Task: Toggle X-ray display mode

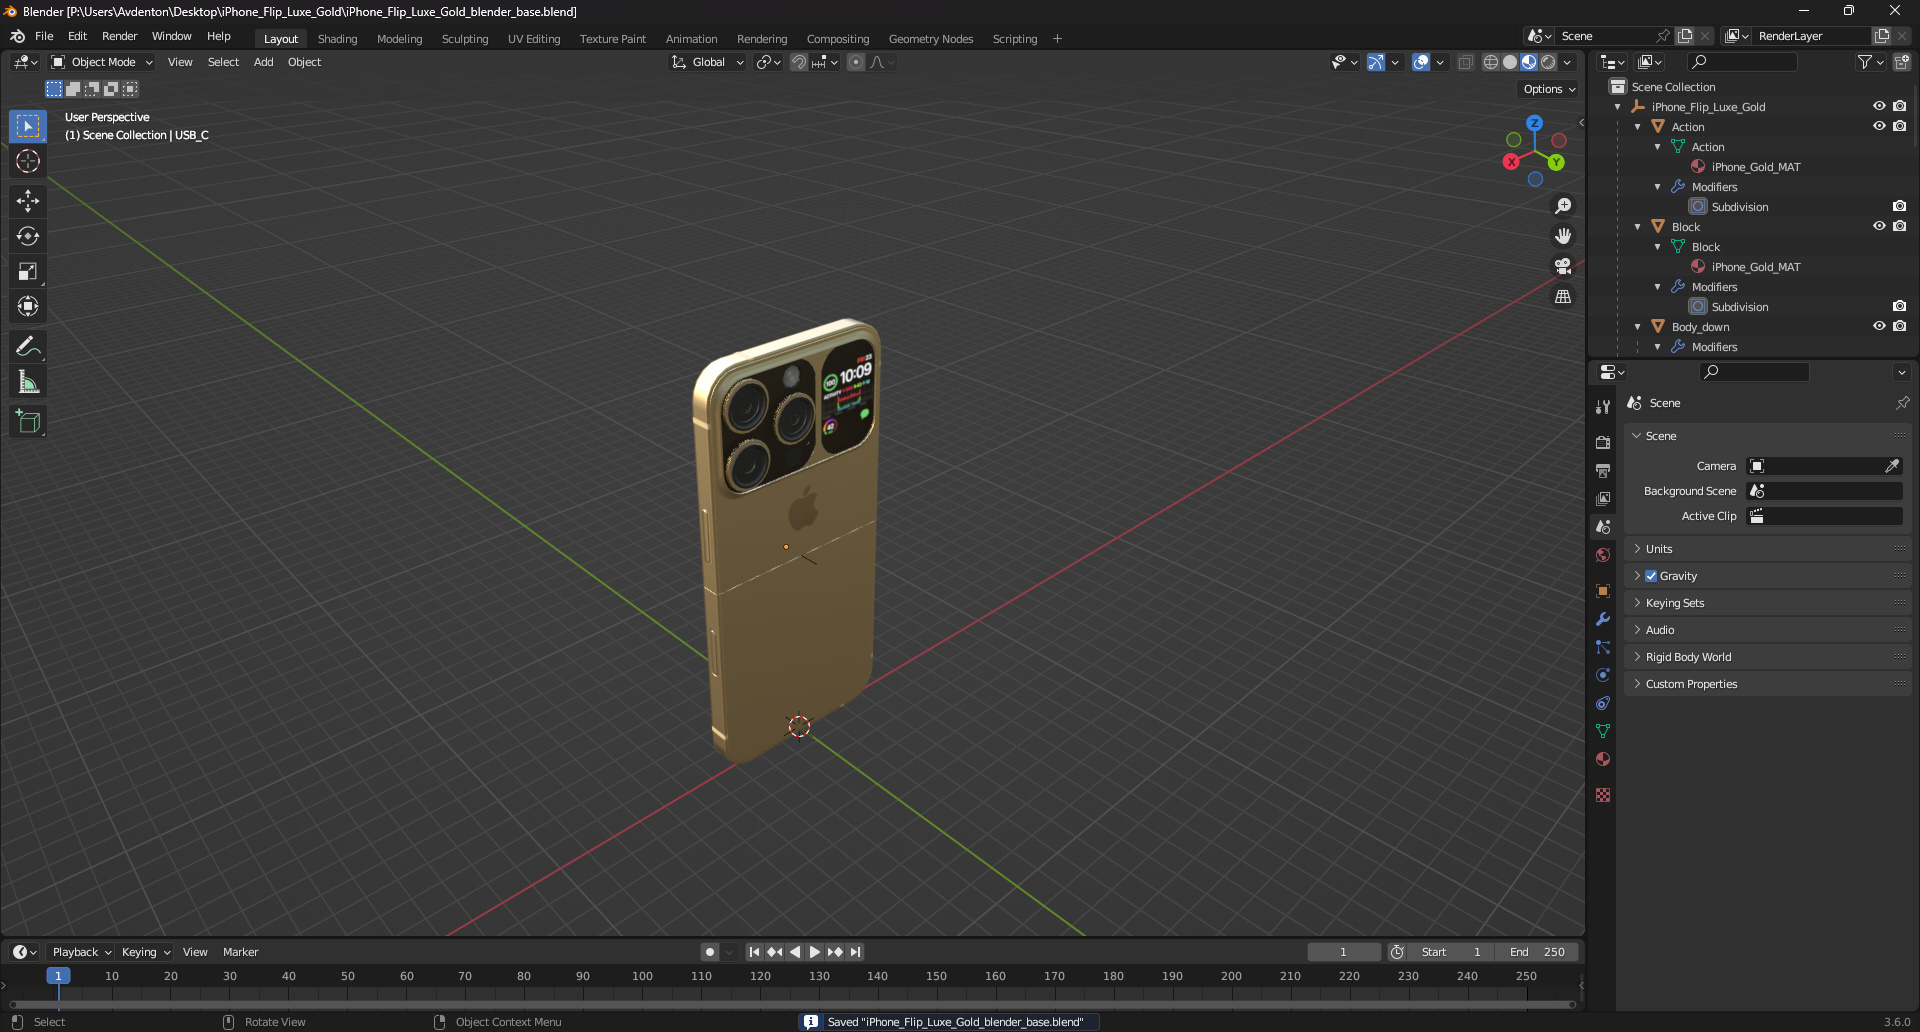Action: pos(1466,62)
